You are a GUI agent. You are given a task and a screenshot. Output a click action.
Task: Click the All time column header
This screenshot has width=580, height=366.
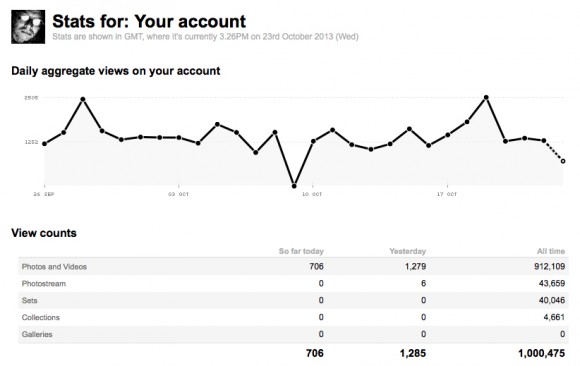pos(551,251)
